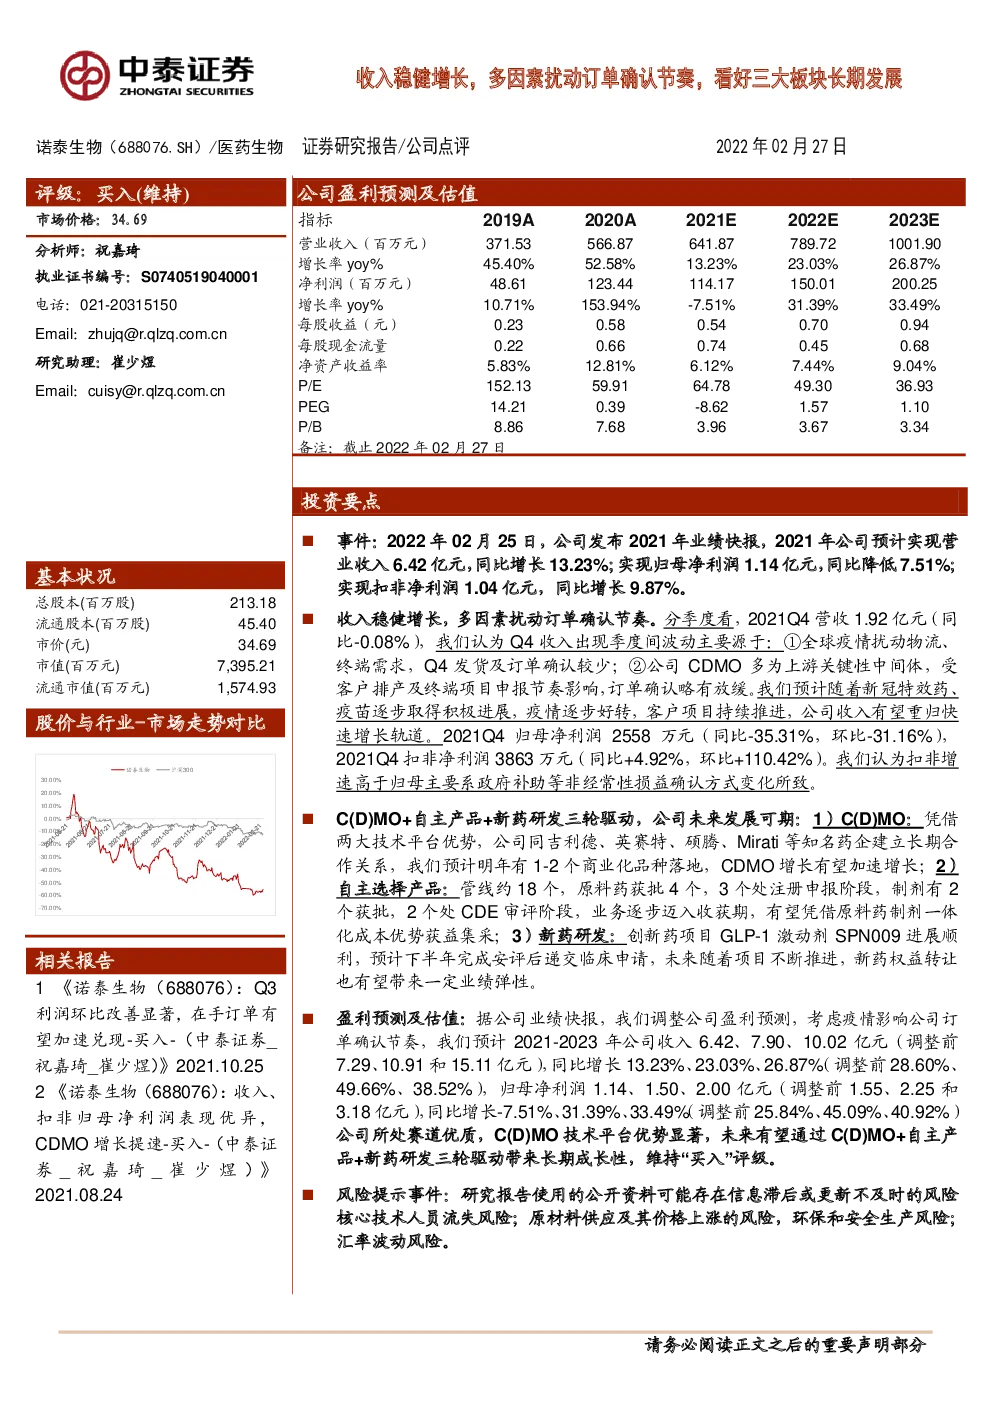Click the 2019A column header
Viewport: 992px width, 1403px height.
508,220
